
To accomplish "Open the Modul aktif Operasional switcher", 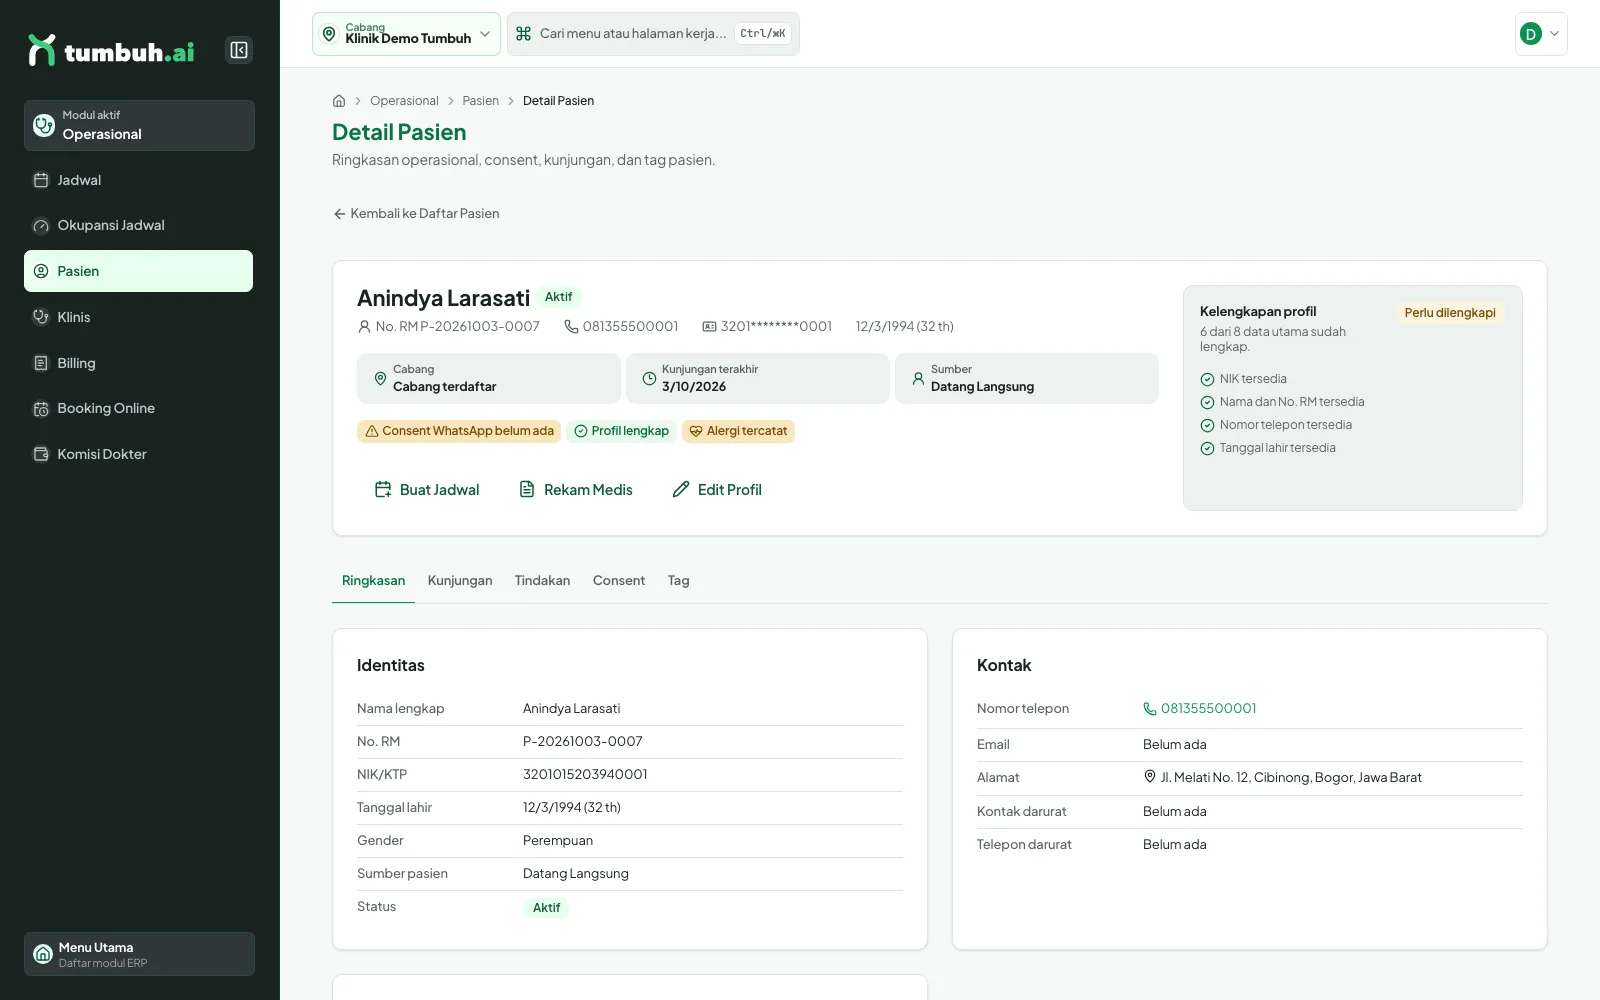I will pos(139,125).
